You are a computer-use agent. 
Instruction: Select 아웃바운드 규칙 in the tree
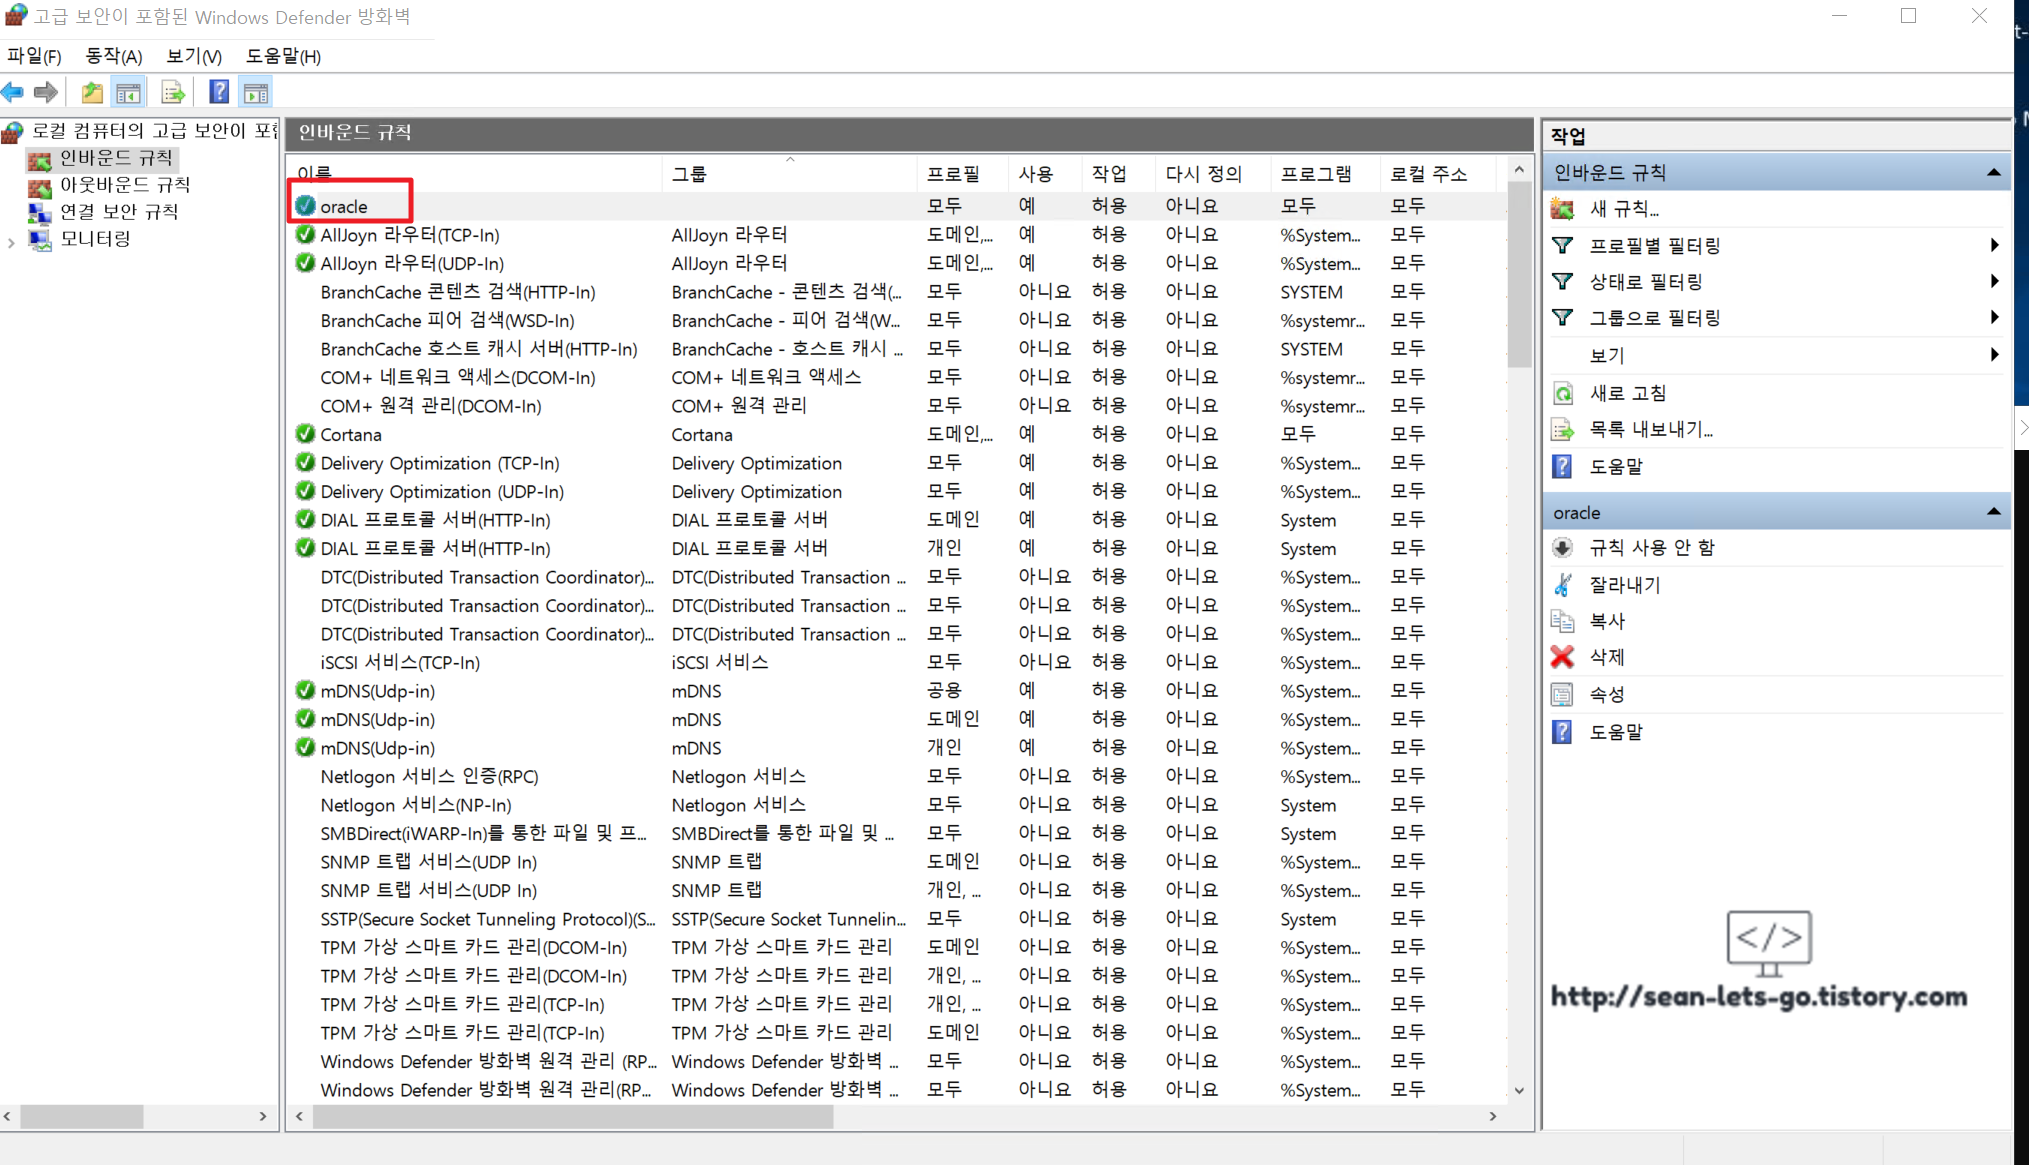click(x=124, y=185)
